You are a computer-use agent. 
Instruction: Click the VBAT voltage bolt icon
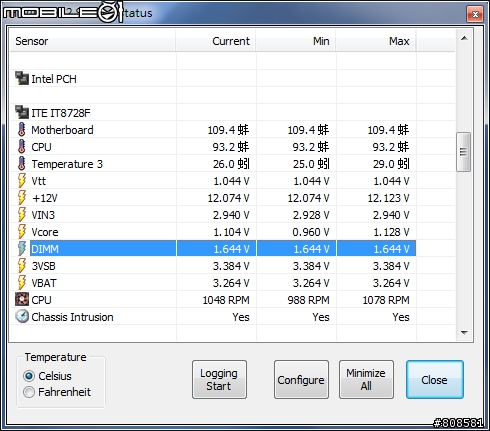(x=22, y=282)
